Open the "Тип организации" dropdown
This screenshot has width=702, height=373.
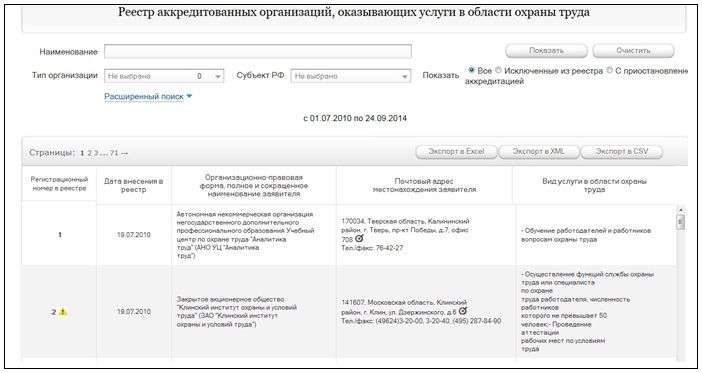164,76
